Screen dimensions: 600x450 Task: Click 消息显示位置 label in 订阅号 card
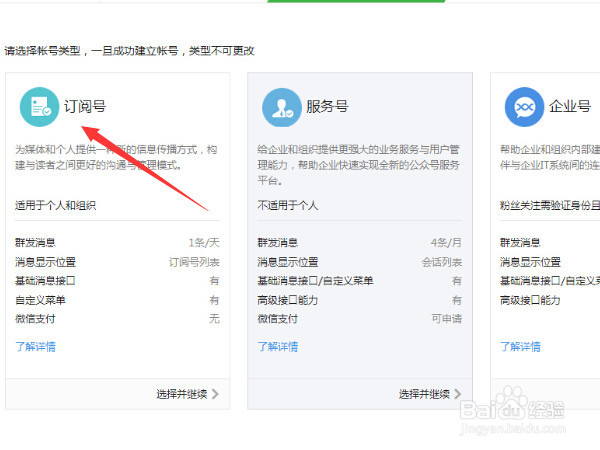[46, 262]
